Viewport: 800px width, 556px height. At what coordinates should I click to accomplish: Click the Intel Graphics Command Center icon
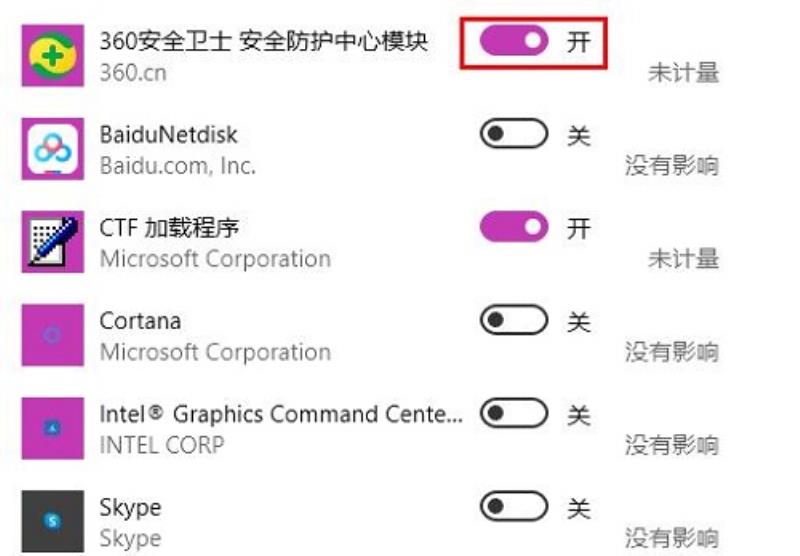[x=53, y=428]
